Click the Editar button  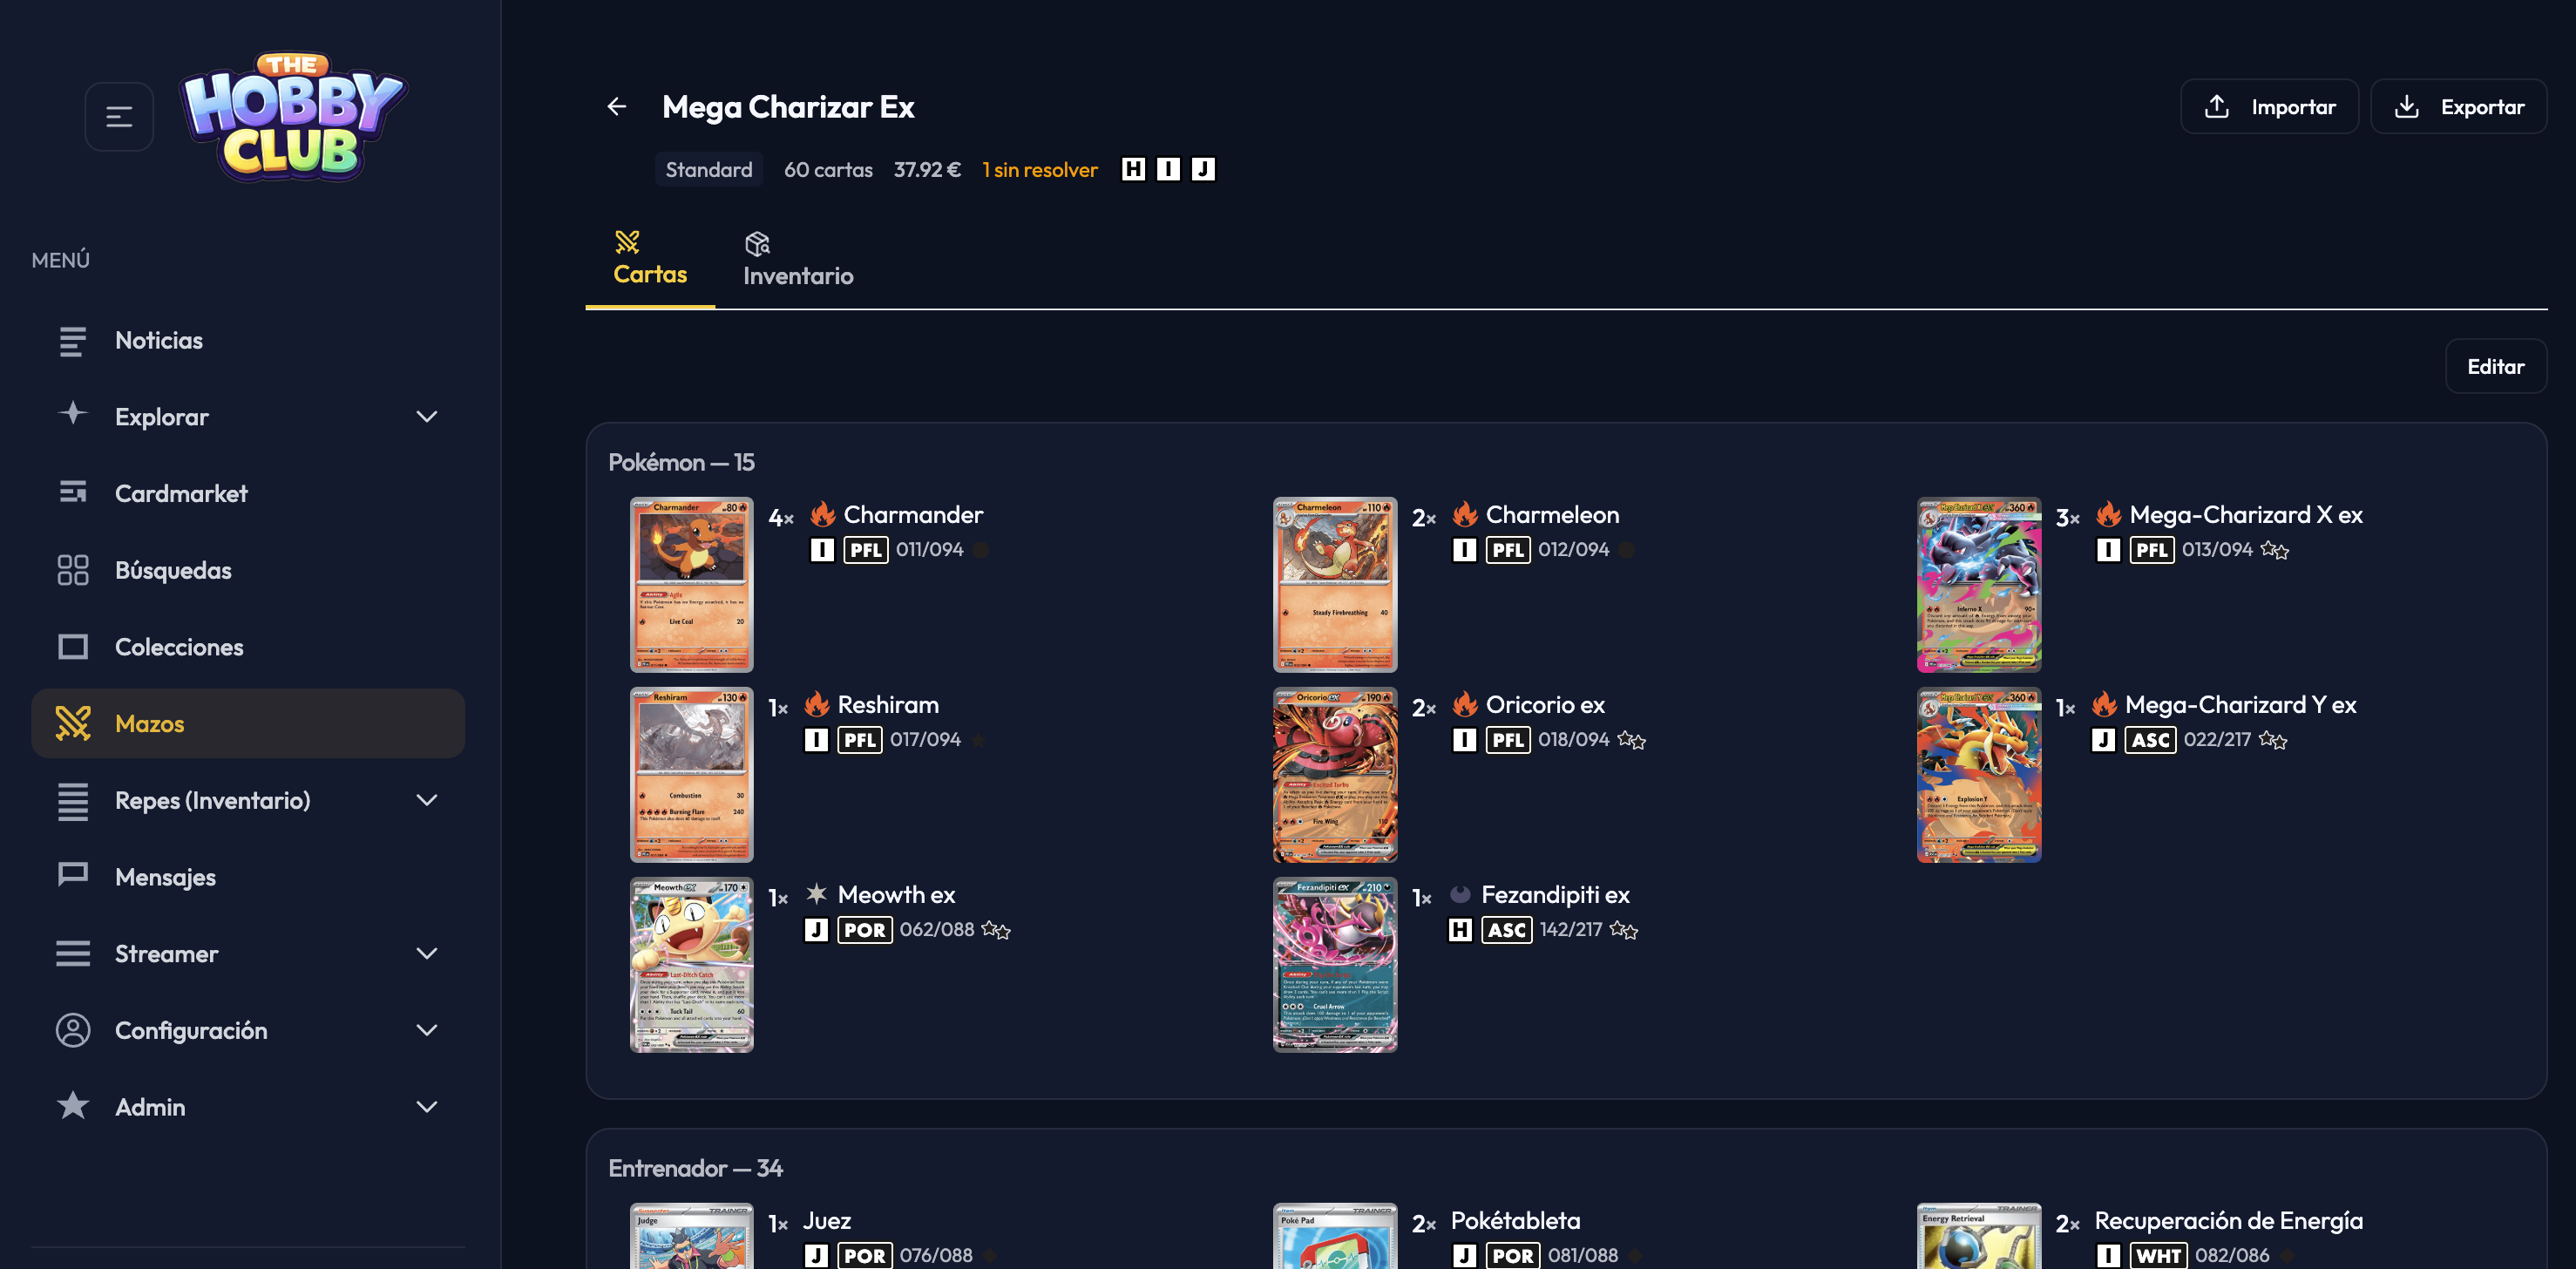click(x=2495, y=366)
